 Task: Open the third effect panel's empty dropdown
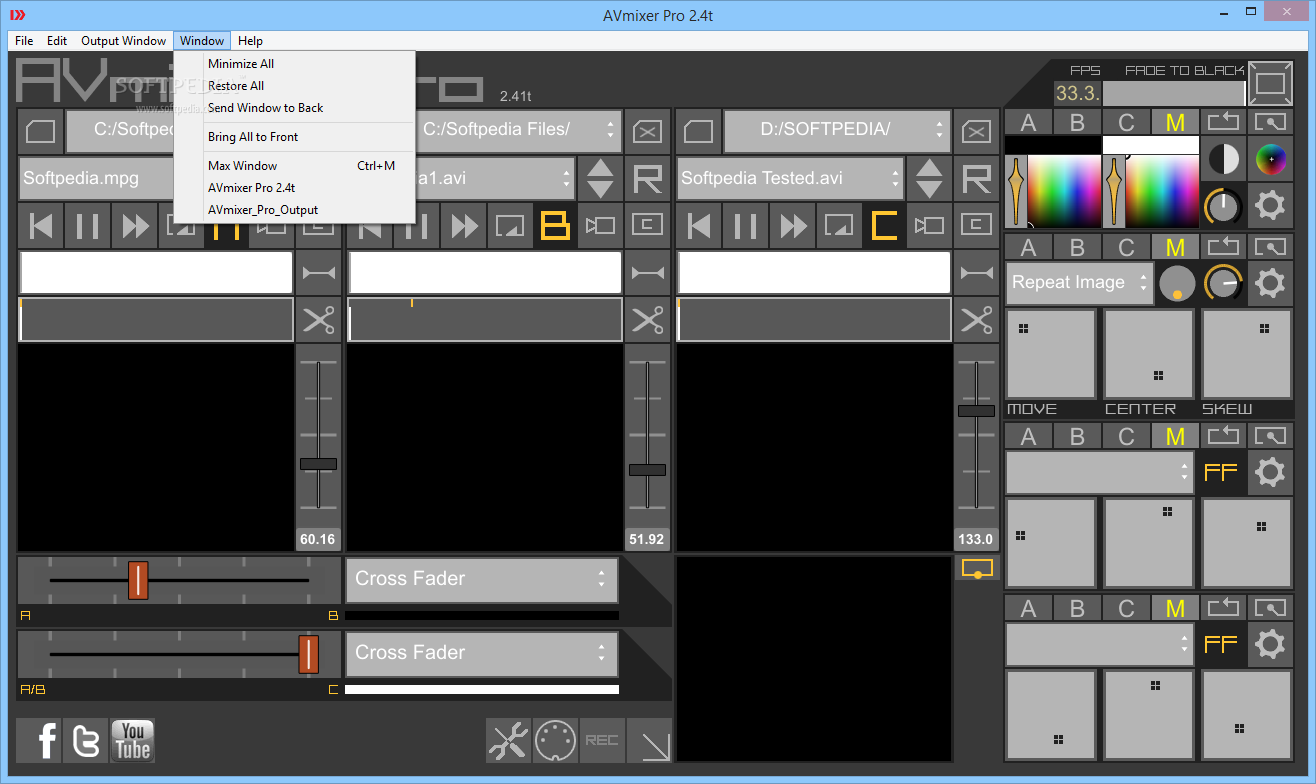[x=1100, y=472]
